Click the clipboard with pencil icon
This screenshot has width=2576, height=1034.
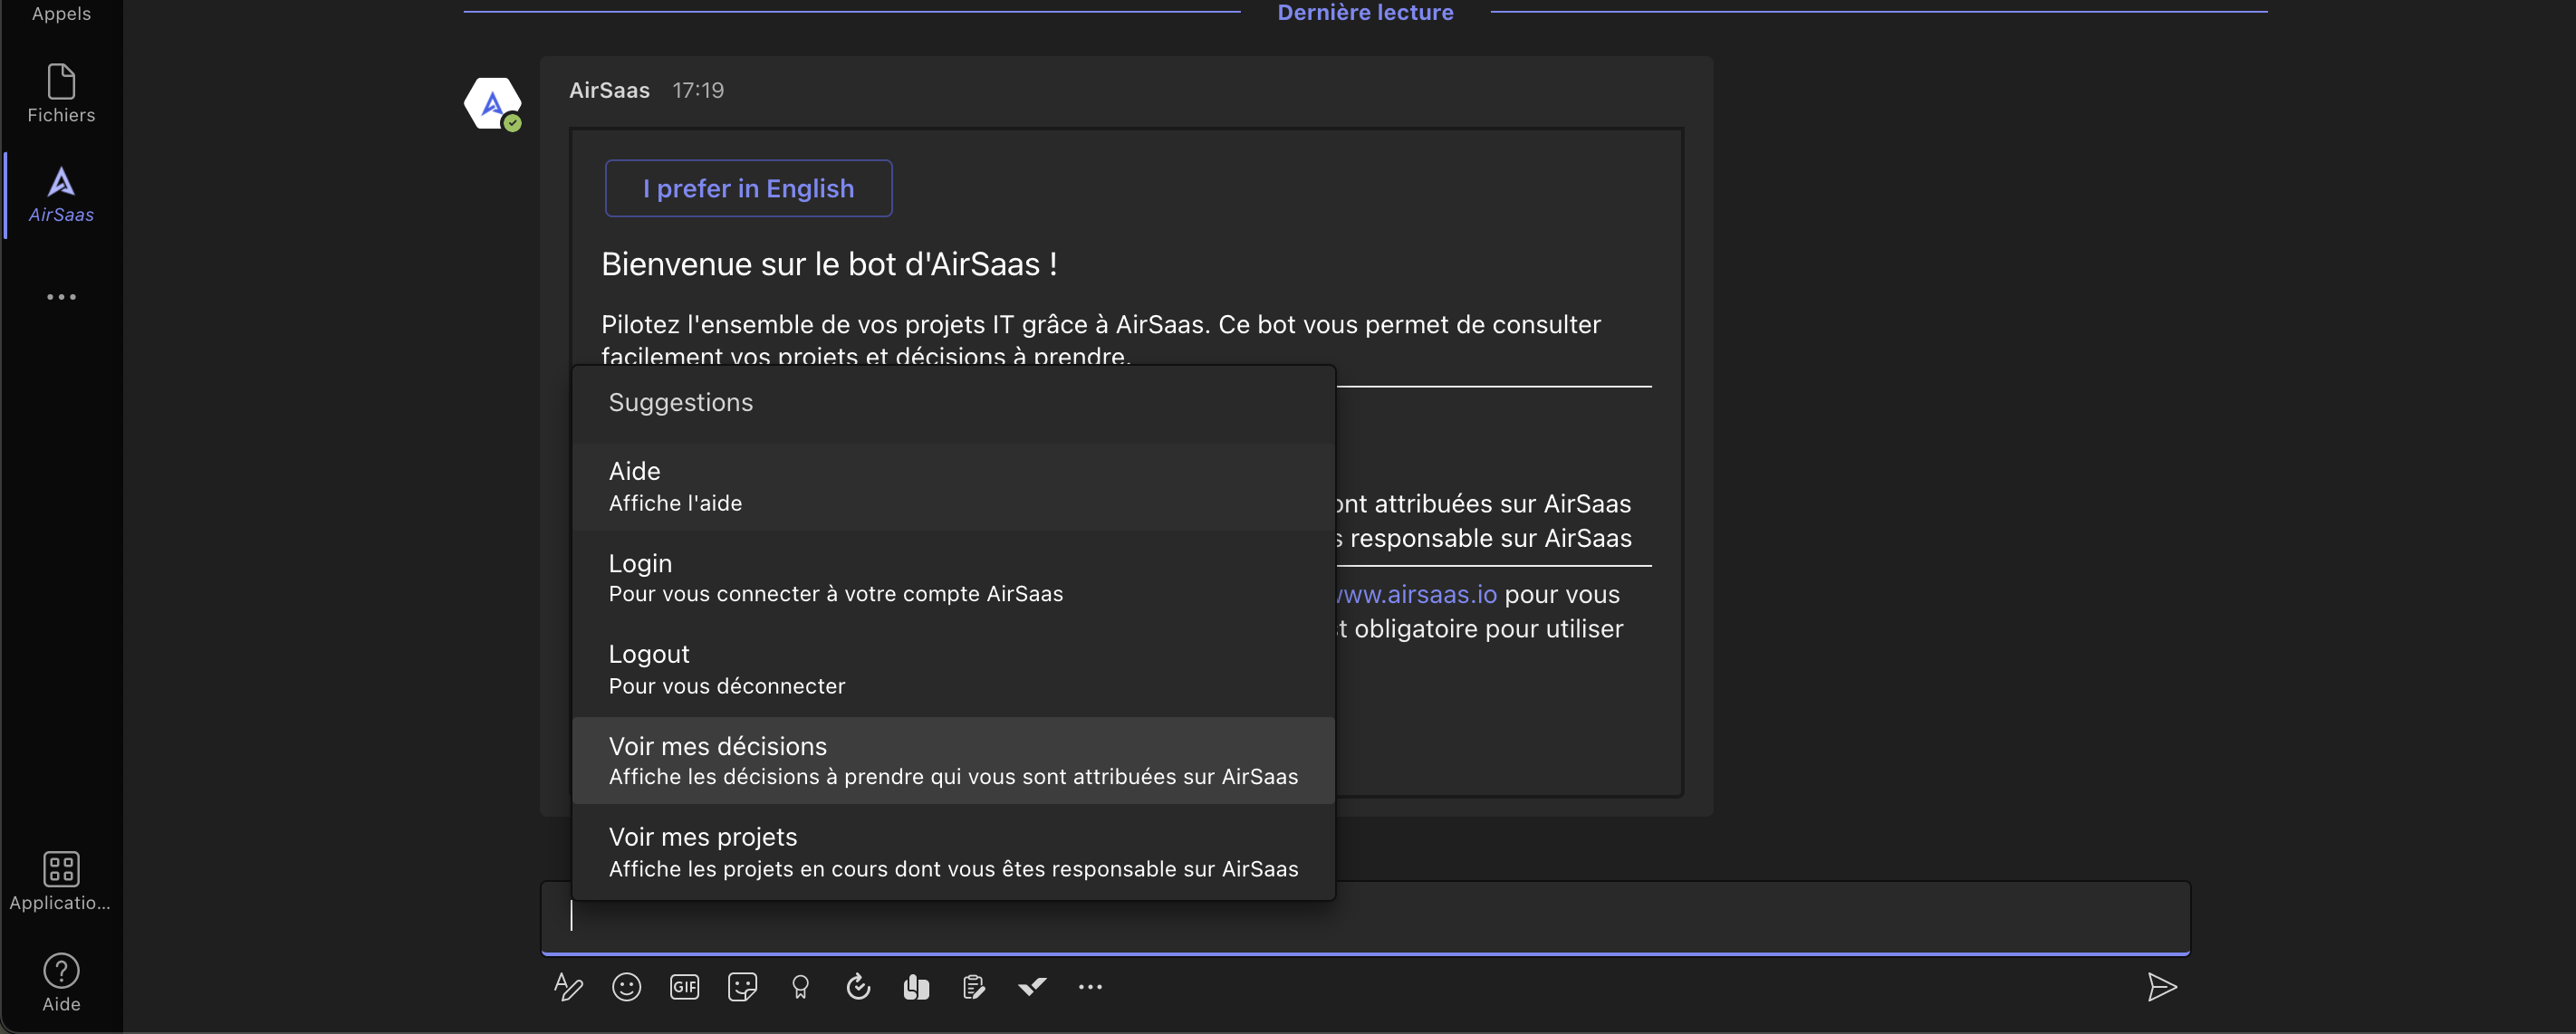(974, 987)
